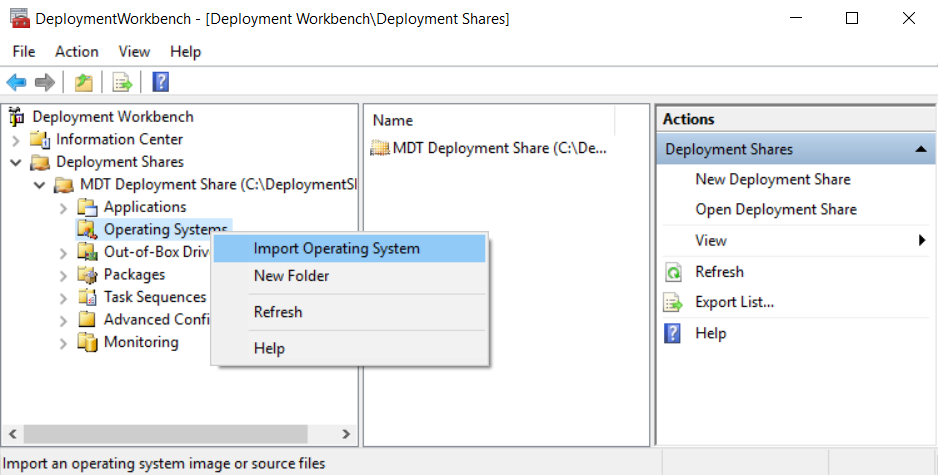Collapse the Deployment Shares actions section arrow
Image resolution: width=938 pixels, height=475 pixels.
921,149
